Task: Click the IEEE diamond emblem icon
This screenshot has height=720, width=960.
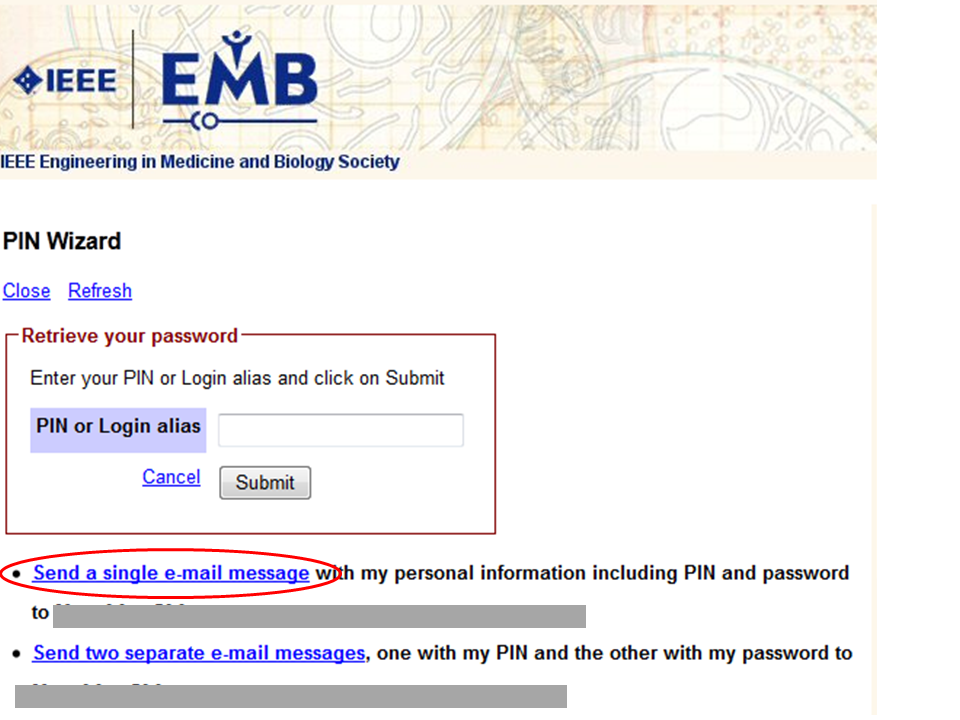Action: pyautogui.click(x=28, y=80)
